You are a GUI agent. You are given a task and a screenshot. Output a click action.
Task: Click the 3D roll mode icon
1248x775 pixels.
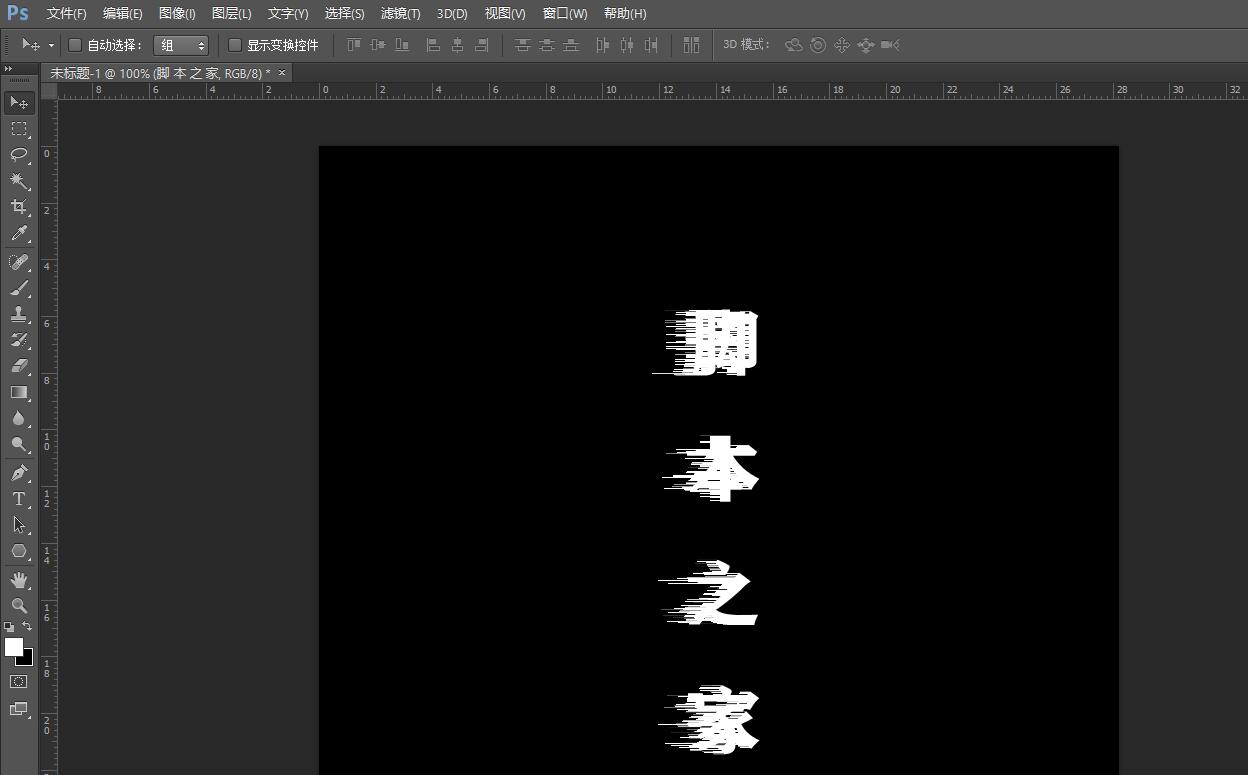(x=818, y=45)
